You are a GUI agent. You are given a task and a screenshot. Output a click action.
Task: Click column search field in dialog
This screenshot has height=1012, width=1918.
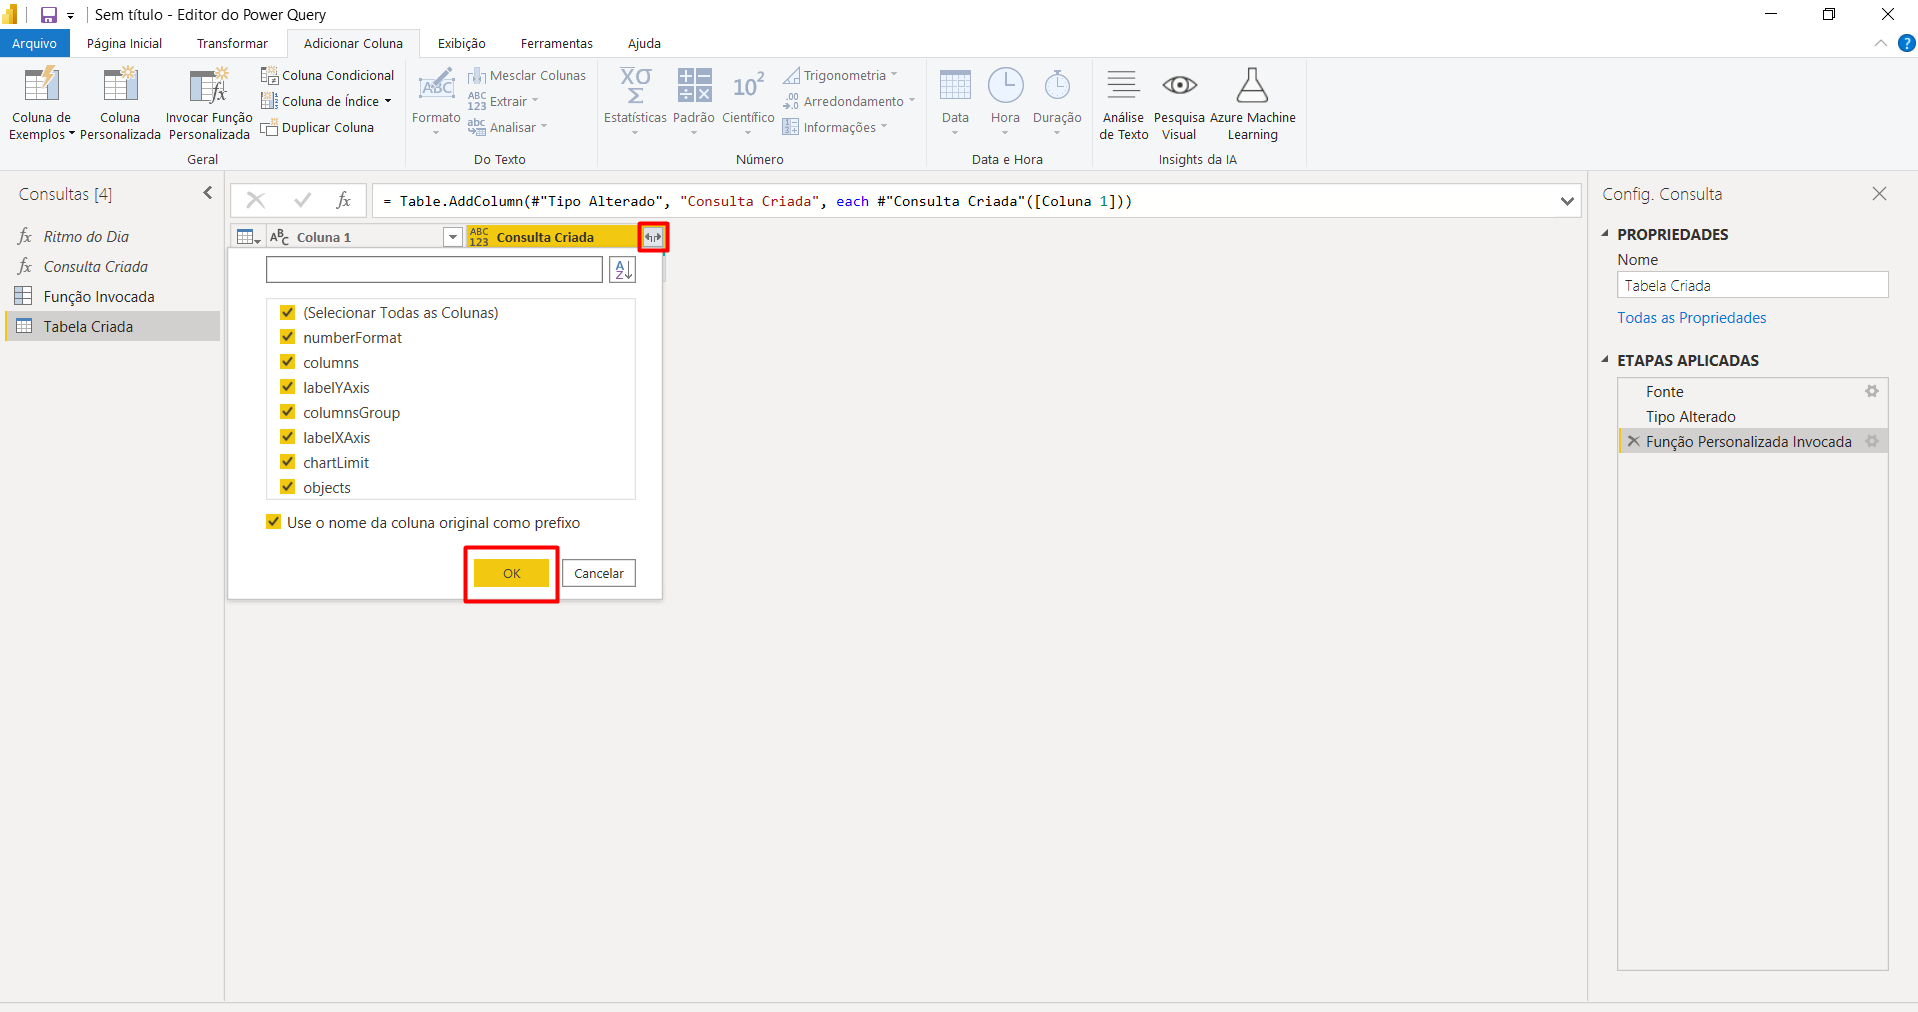tap(434, 270)
